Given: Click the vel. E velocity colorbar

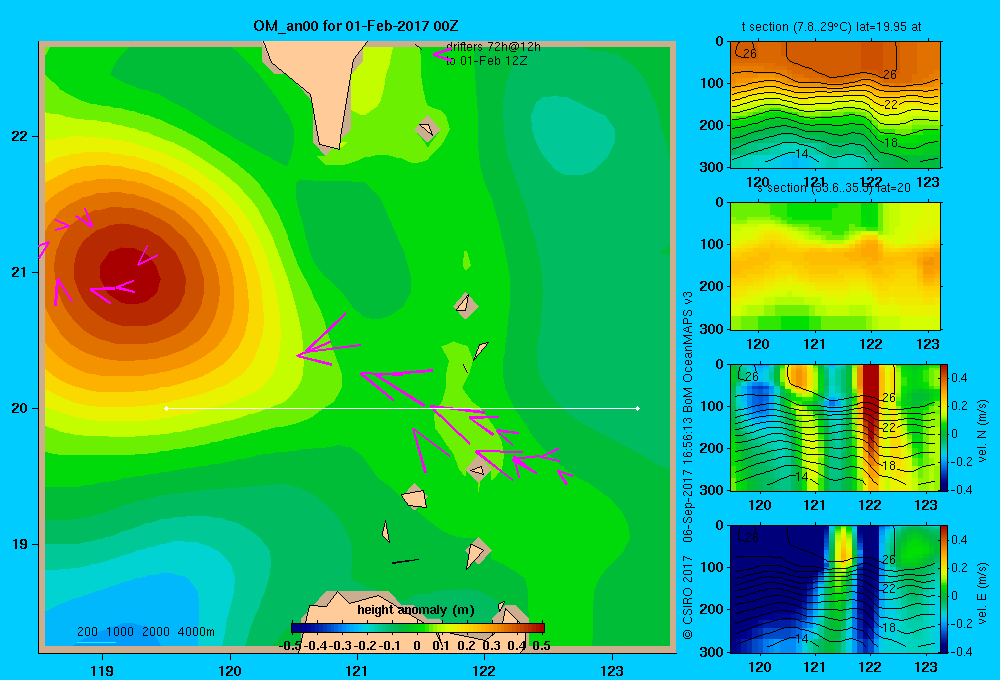Looking at the screenshot, I should pyautogui.click(x=944, y=589).
